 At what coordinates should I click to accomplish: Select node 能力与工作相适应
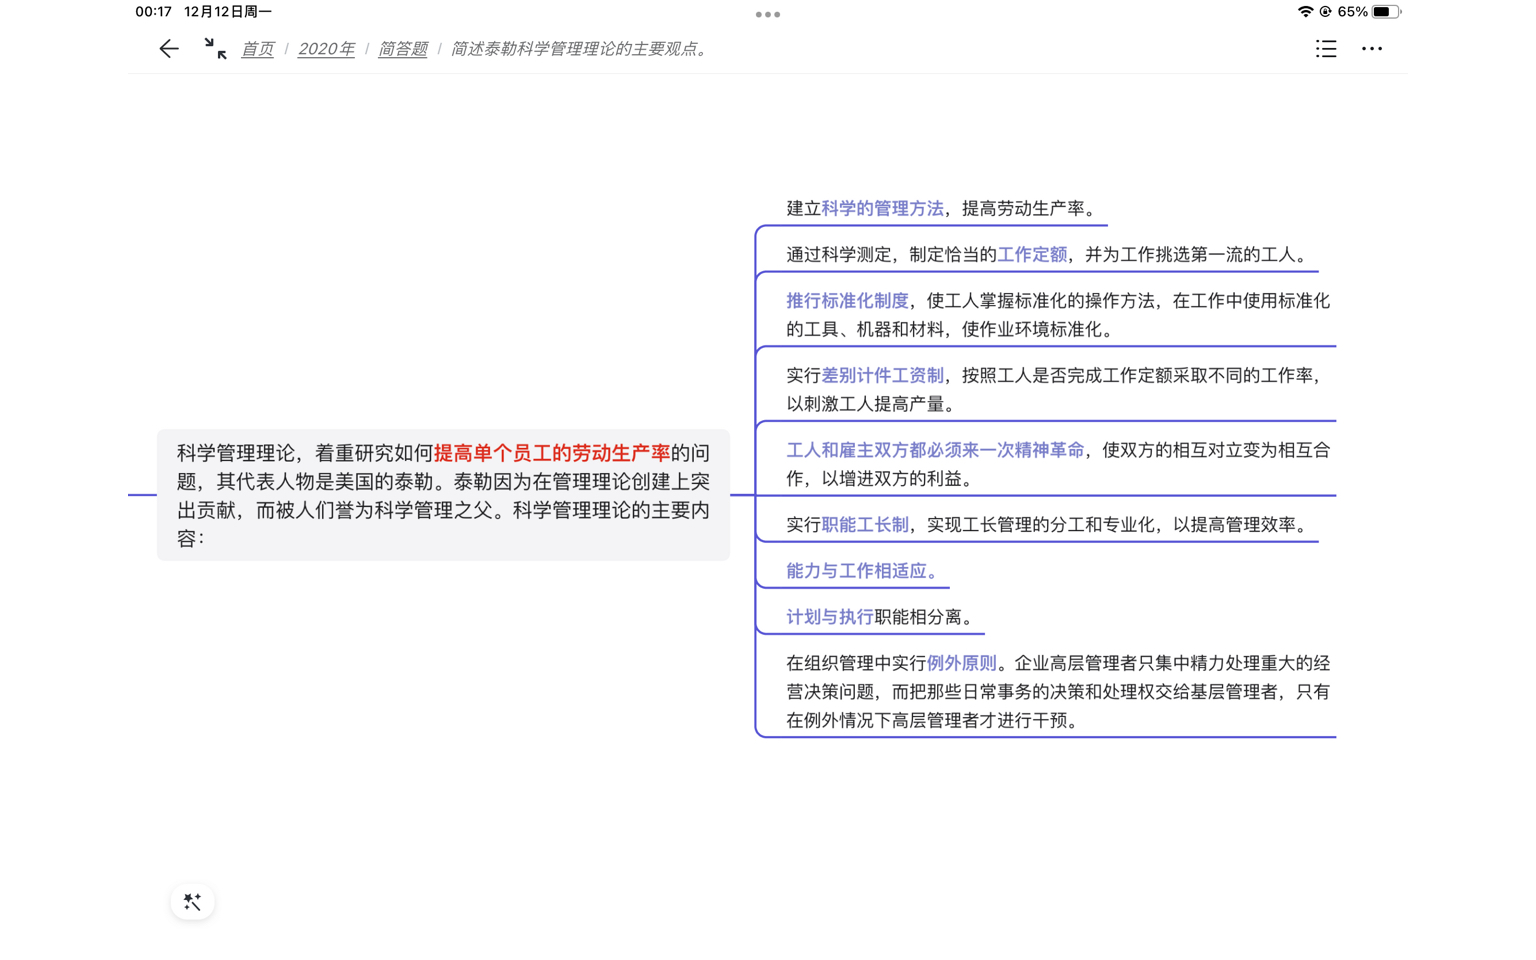coord(864,570)
